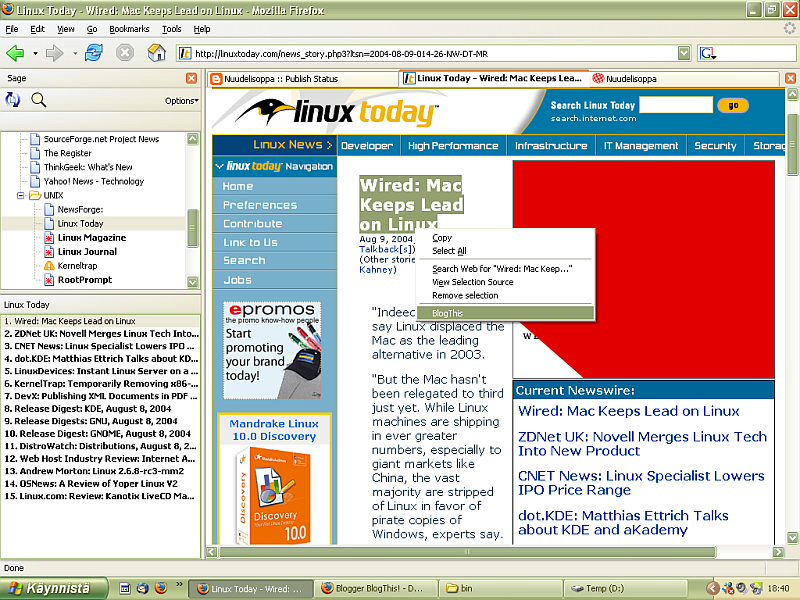800x600 pixels.
Task: Click the Stop loading icon
Action: [x=125, y=53]
